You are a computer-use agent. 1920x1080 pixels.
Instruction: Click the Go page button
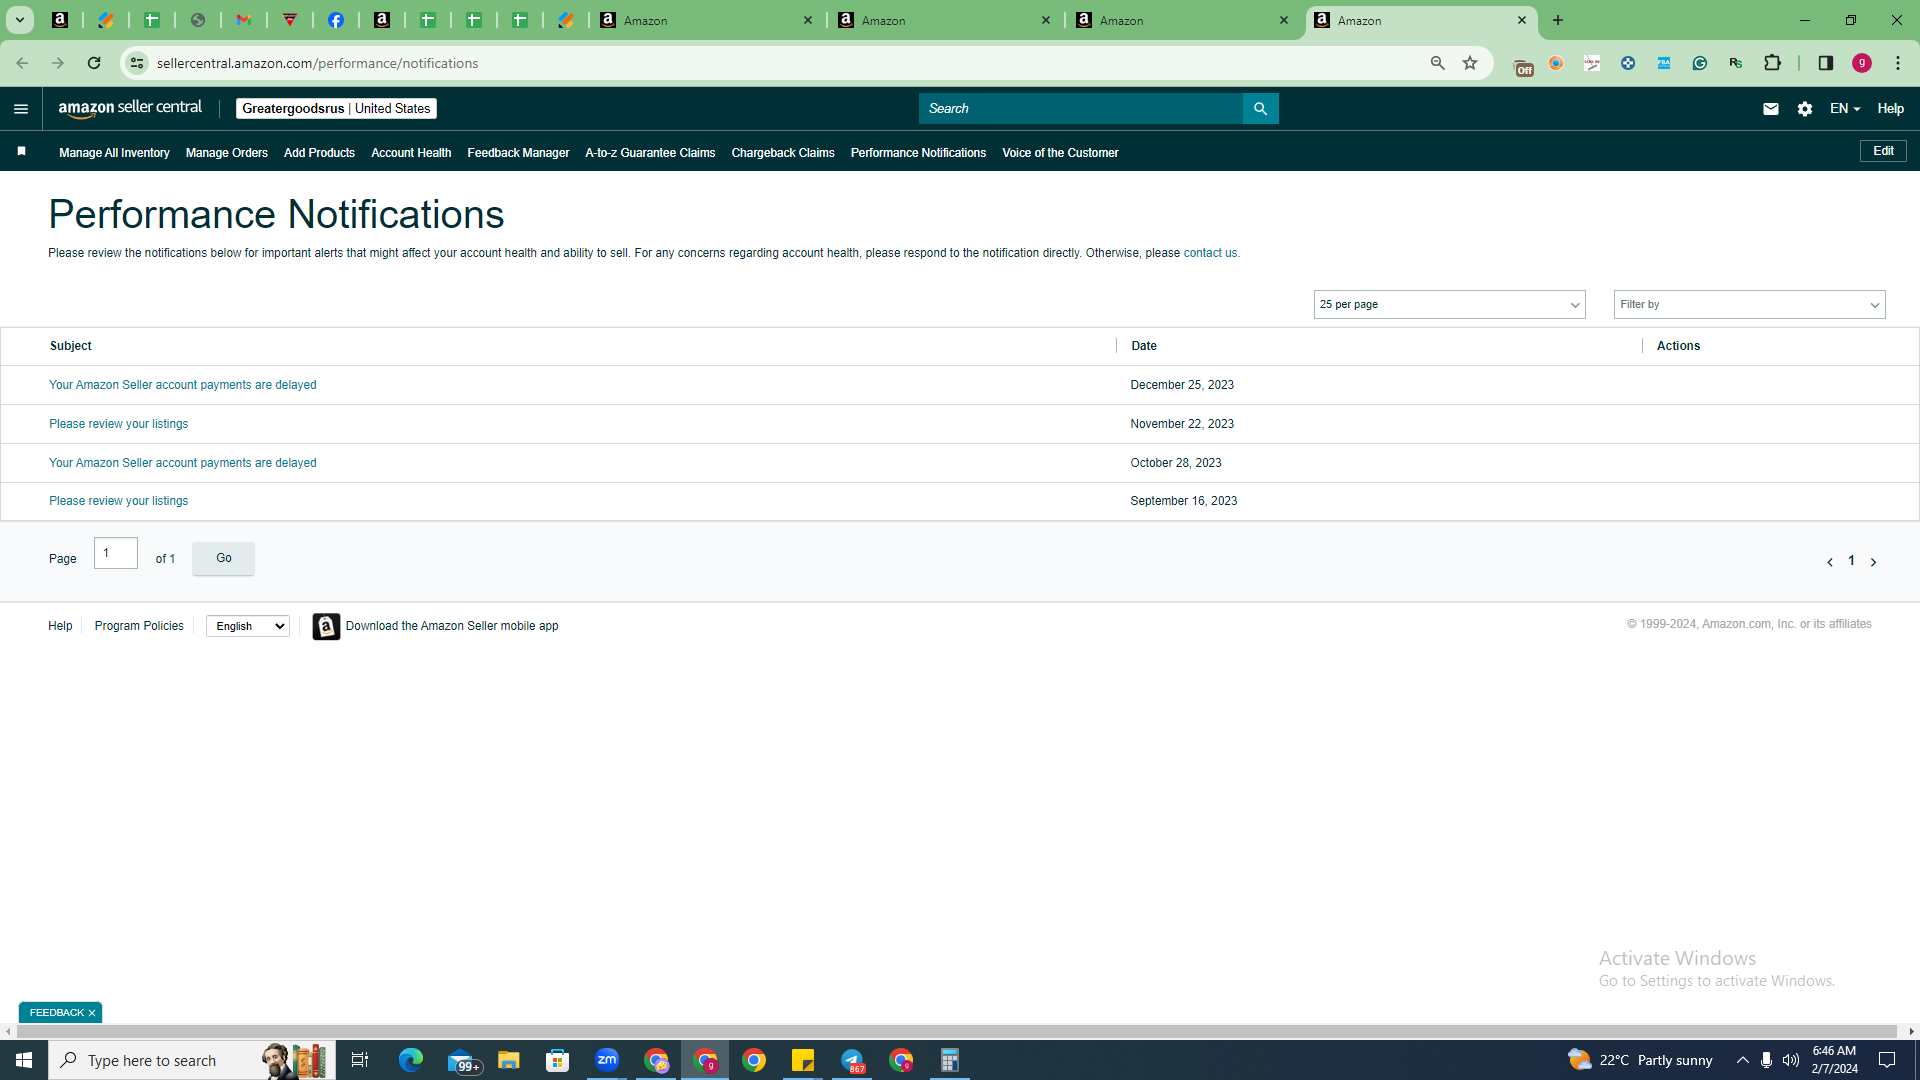point(223,558)
